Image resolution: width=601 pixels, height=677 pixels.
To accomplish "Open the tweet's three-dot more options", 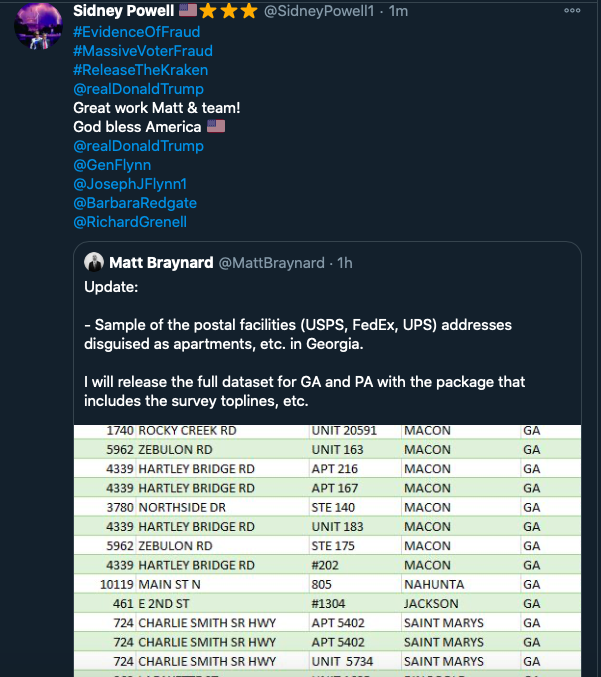I will pos(571,11).
